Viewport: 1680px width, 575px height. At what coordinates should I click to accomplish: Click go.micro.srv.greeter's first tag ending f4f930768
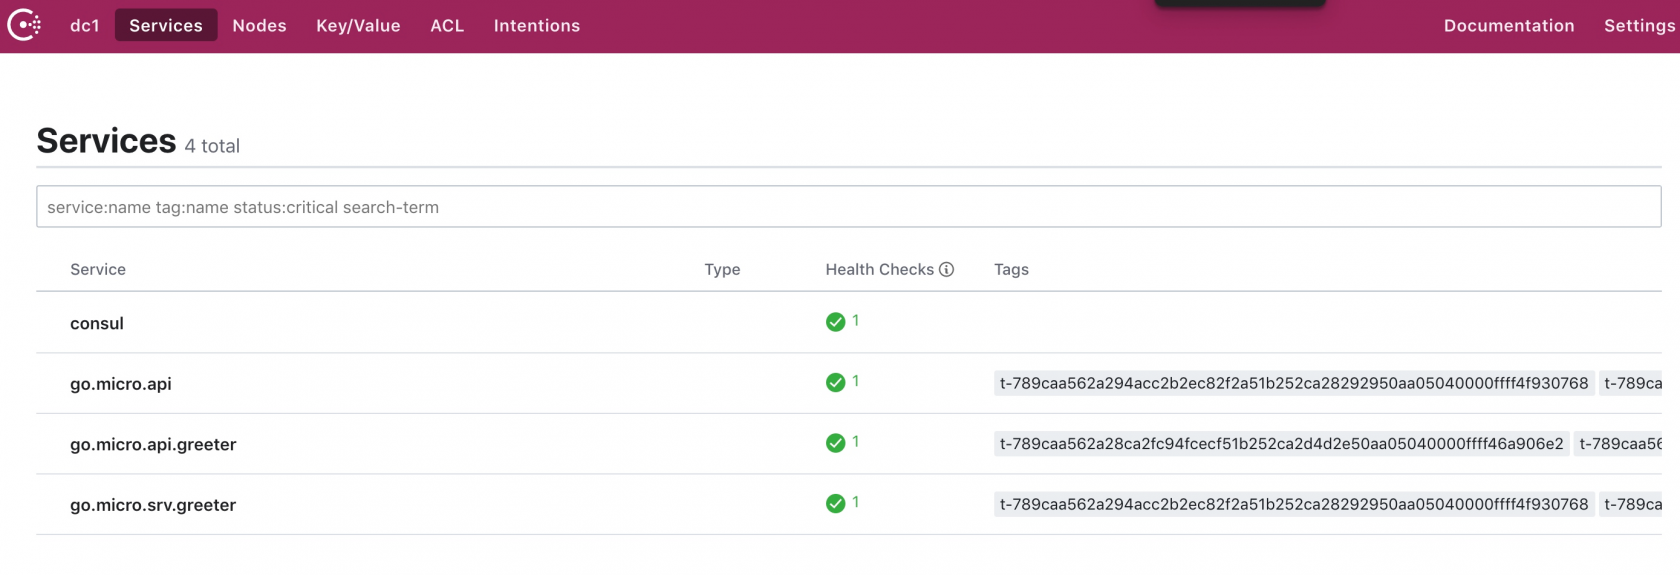(x=1294, y=504)
